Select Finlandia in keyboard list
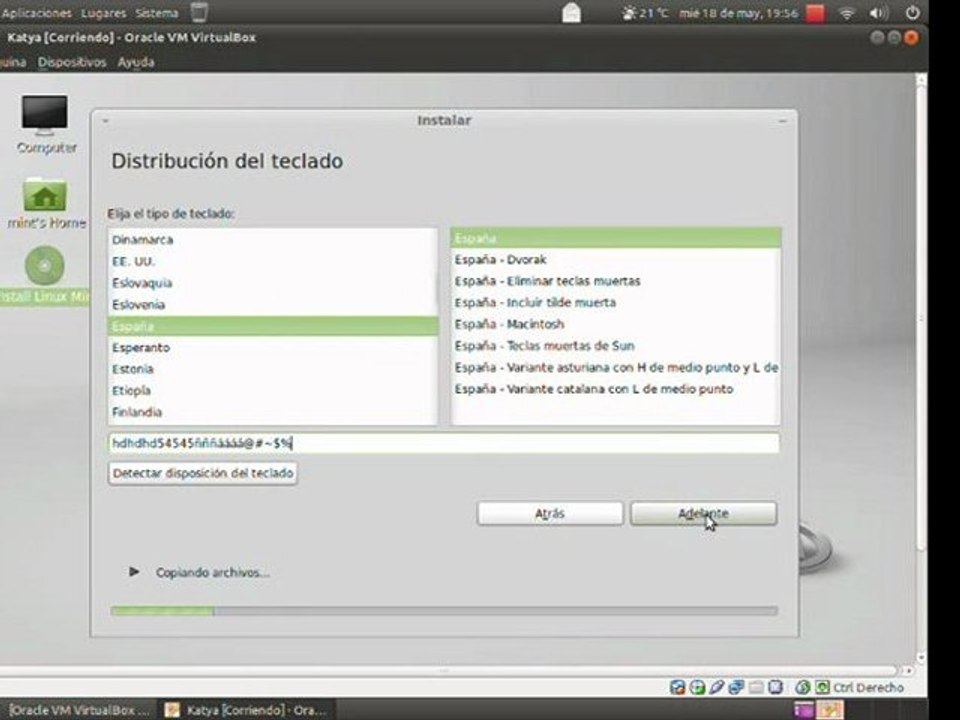The image size is (960, 720). (x=273, y=411)
